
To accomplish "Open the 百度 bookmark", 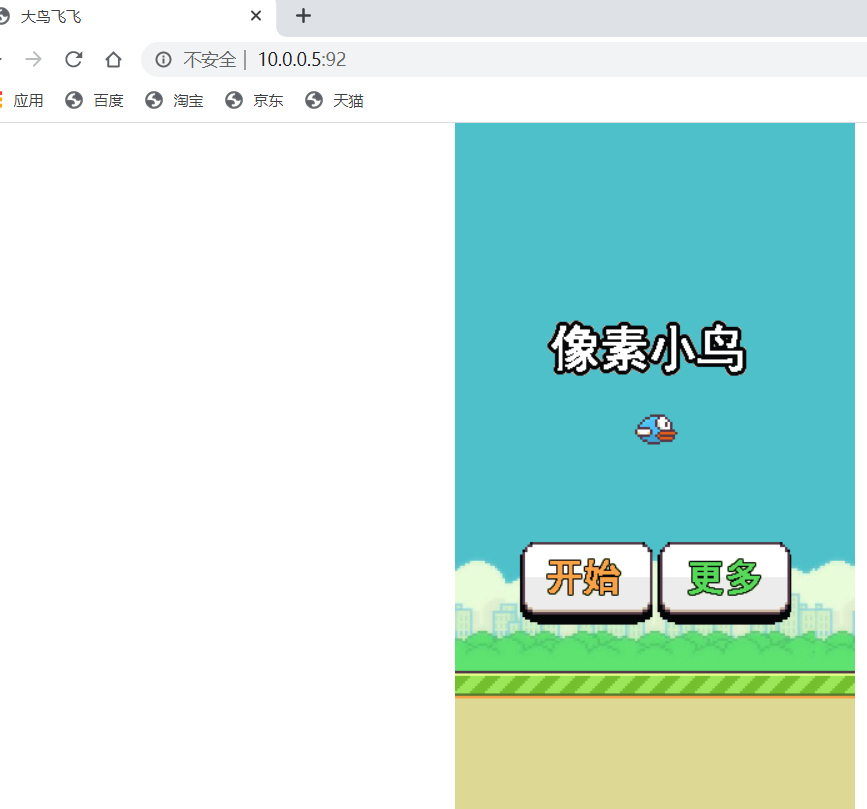I will coord(95,100).
